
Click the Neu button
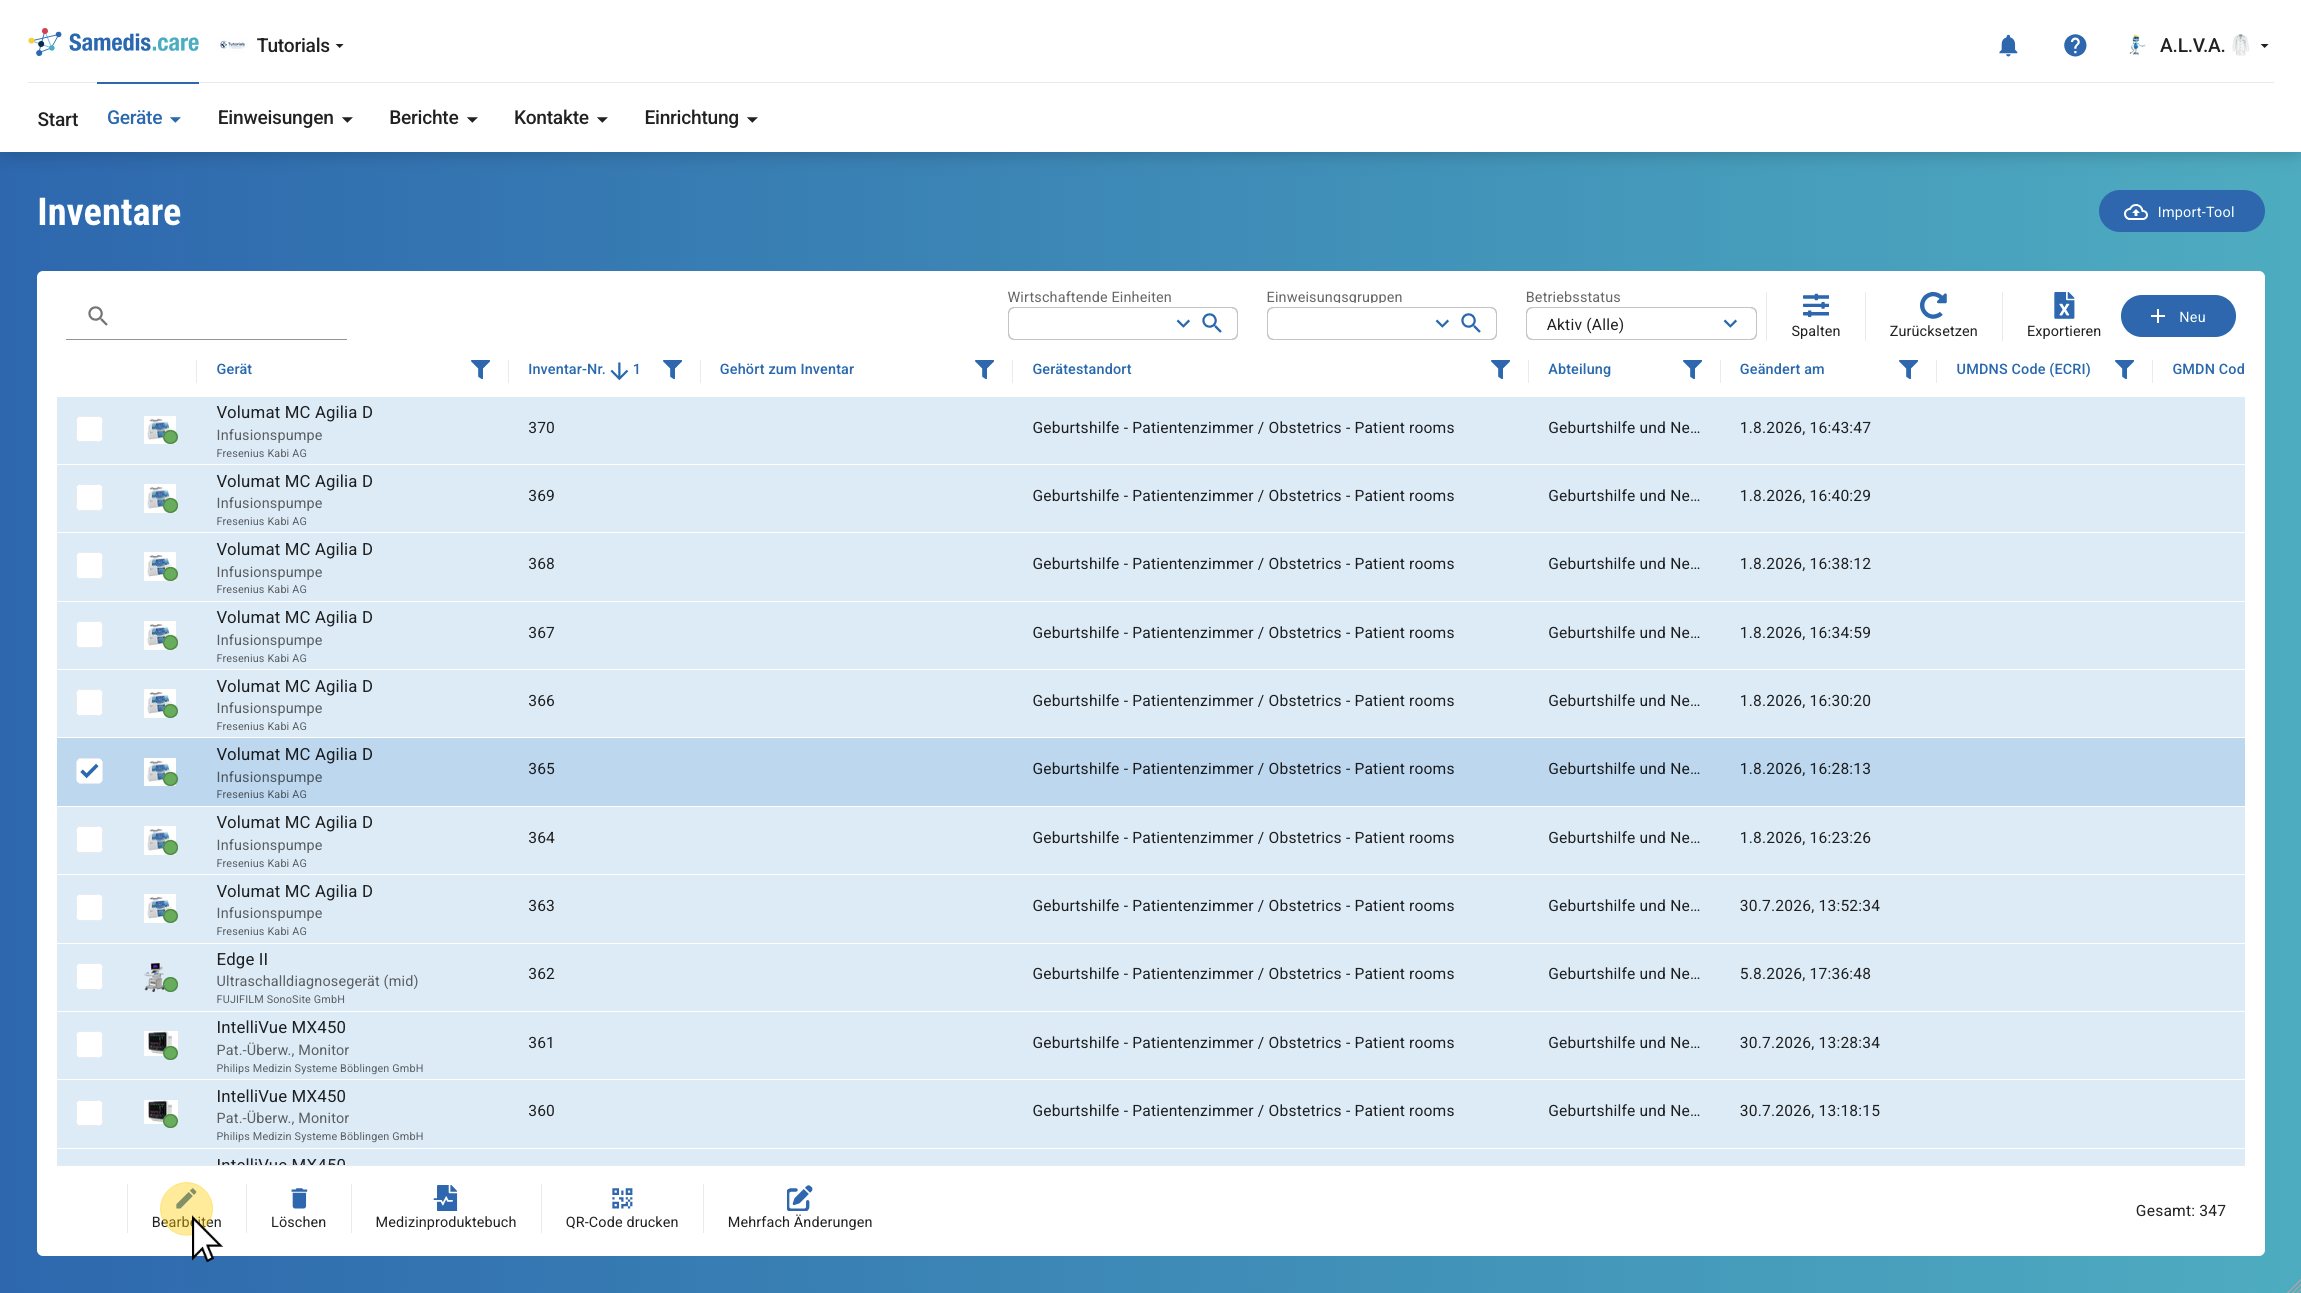point(2178,317)
